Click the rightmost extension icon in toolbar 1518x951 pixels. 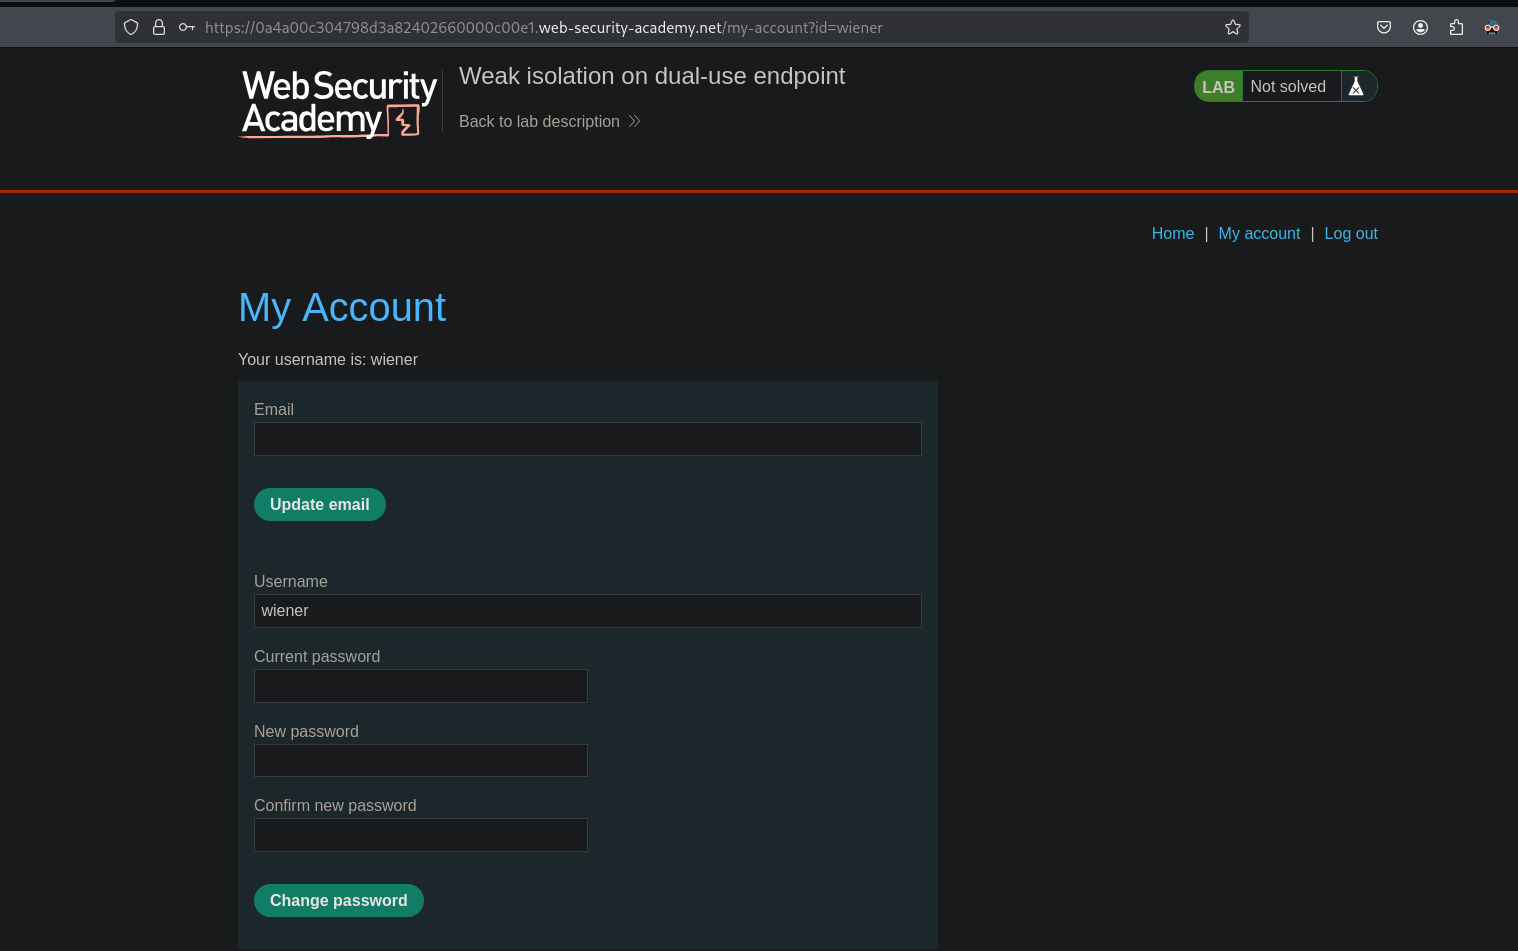coord(1492,27)
